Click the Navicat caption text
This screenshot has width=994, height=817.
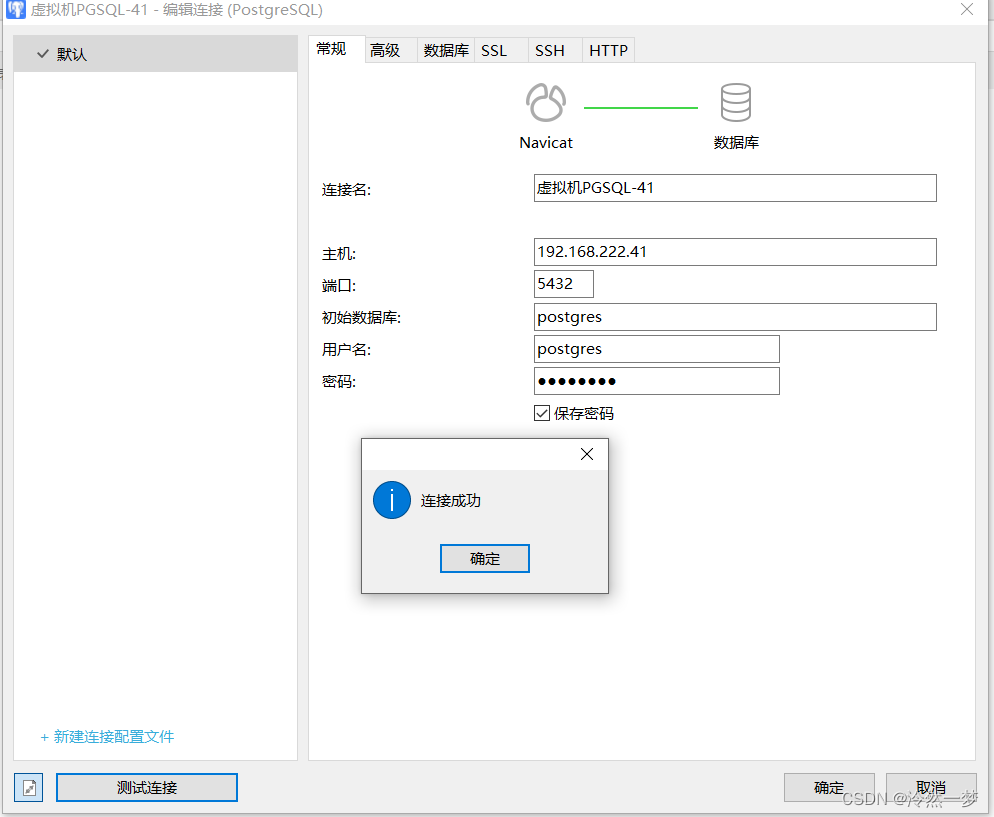[546, 143]
